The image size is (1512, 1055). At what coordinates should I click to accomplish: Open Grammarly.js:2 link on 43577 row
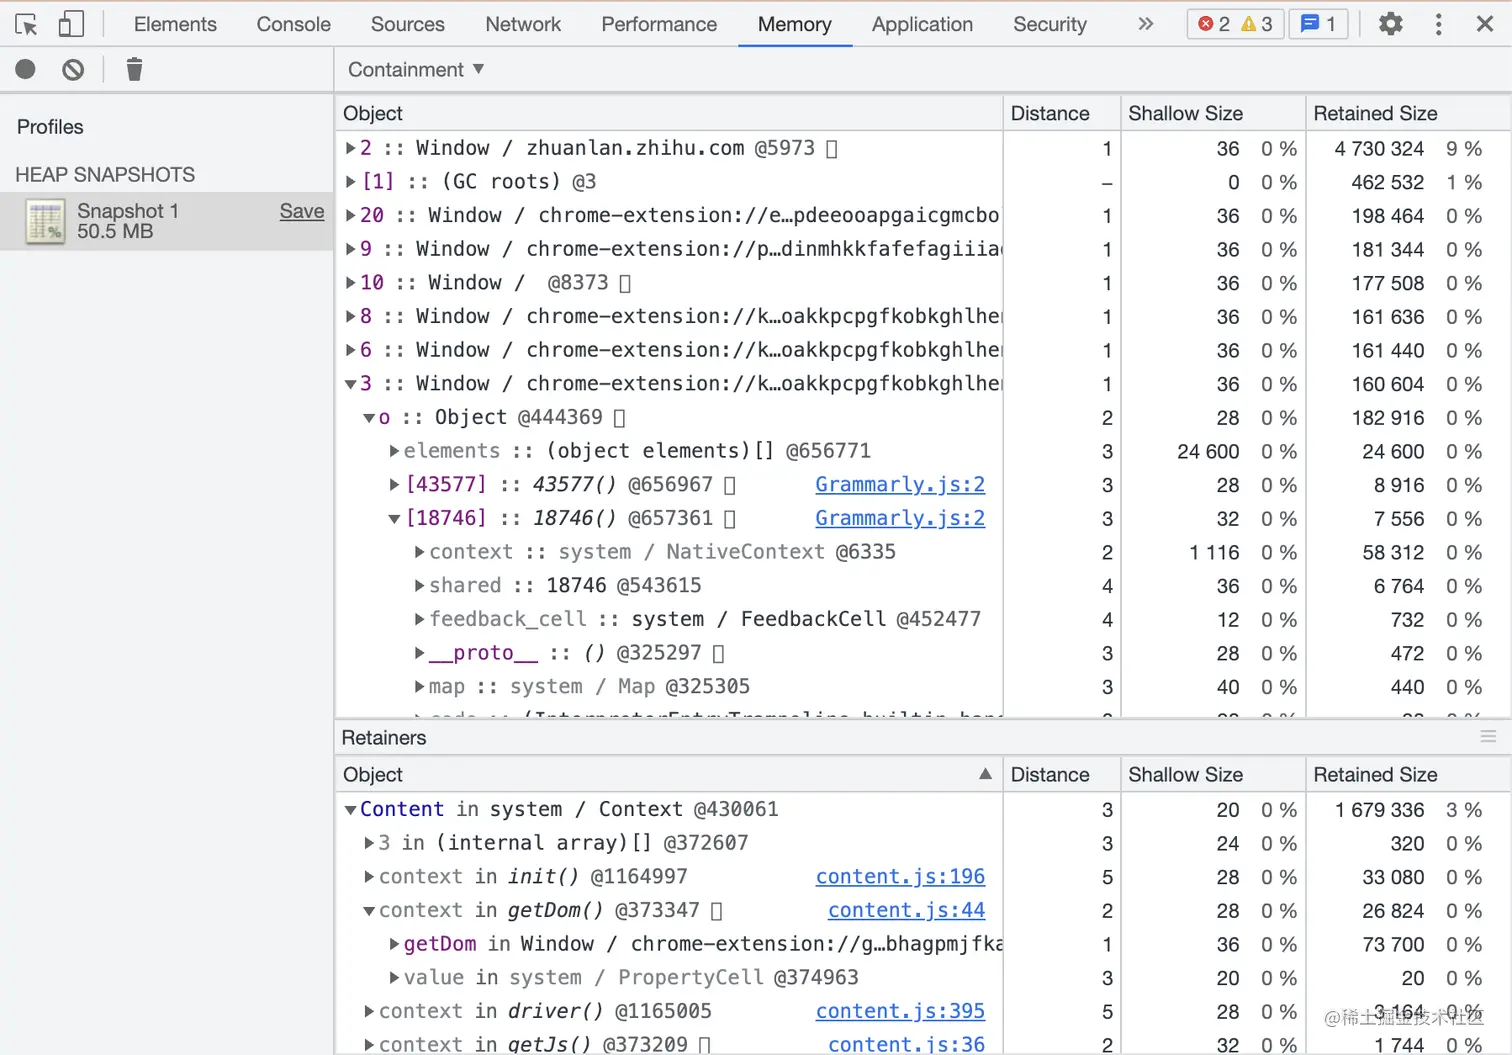click(x=900, y=485)
